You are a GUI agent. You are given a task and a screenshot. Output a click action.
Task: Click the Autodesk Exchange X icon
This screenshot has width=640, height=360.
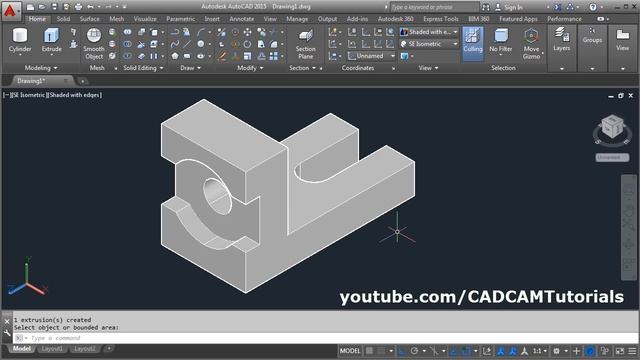558,7
